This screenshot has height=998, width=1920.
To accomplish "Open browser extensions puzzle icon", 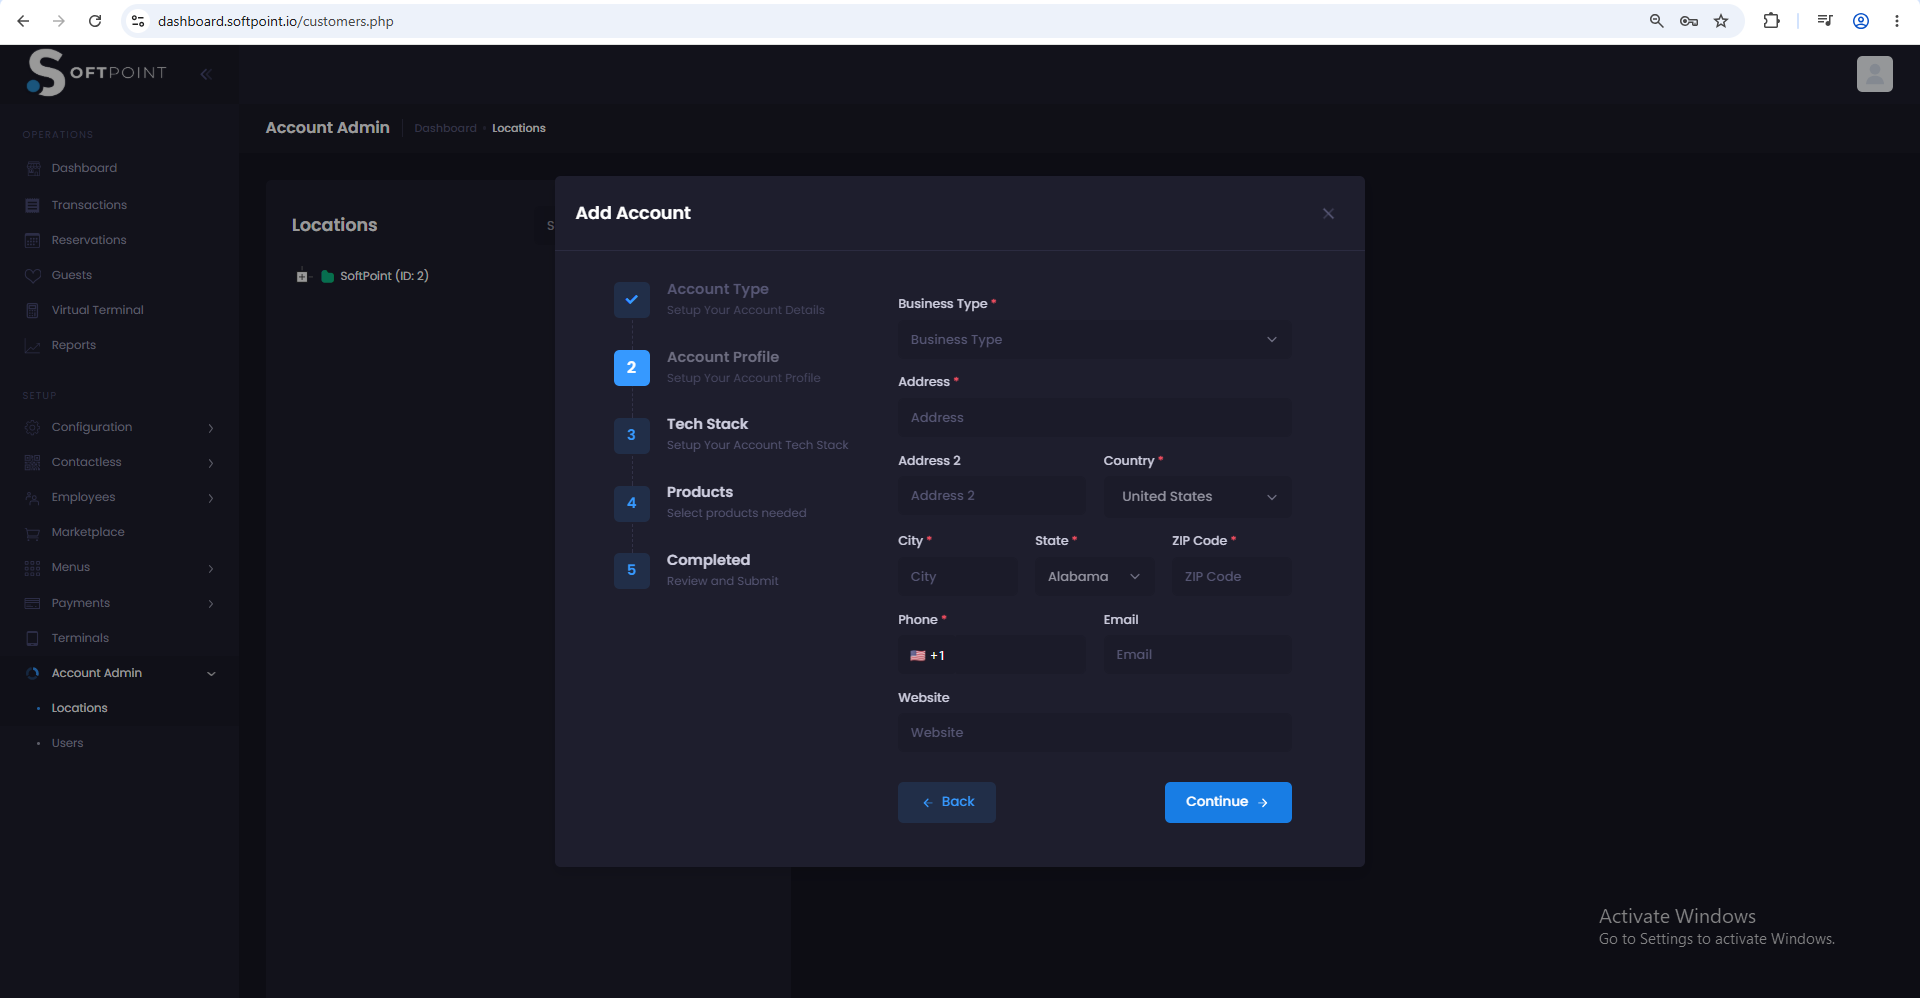I will tap(1771, 21).
